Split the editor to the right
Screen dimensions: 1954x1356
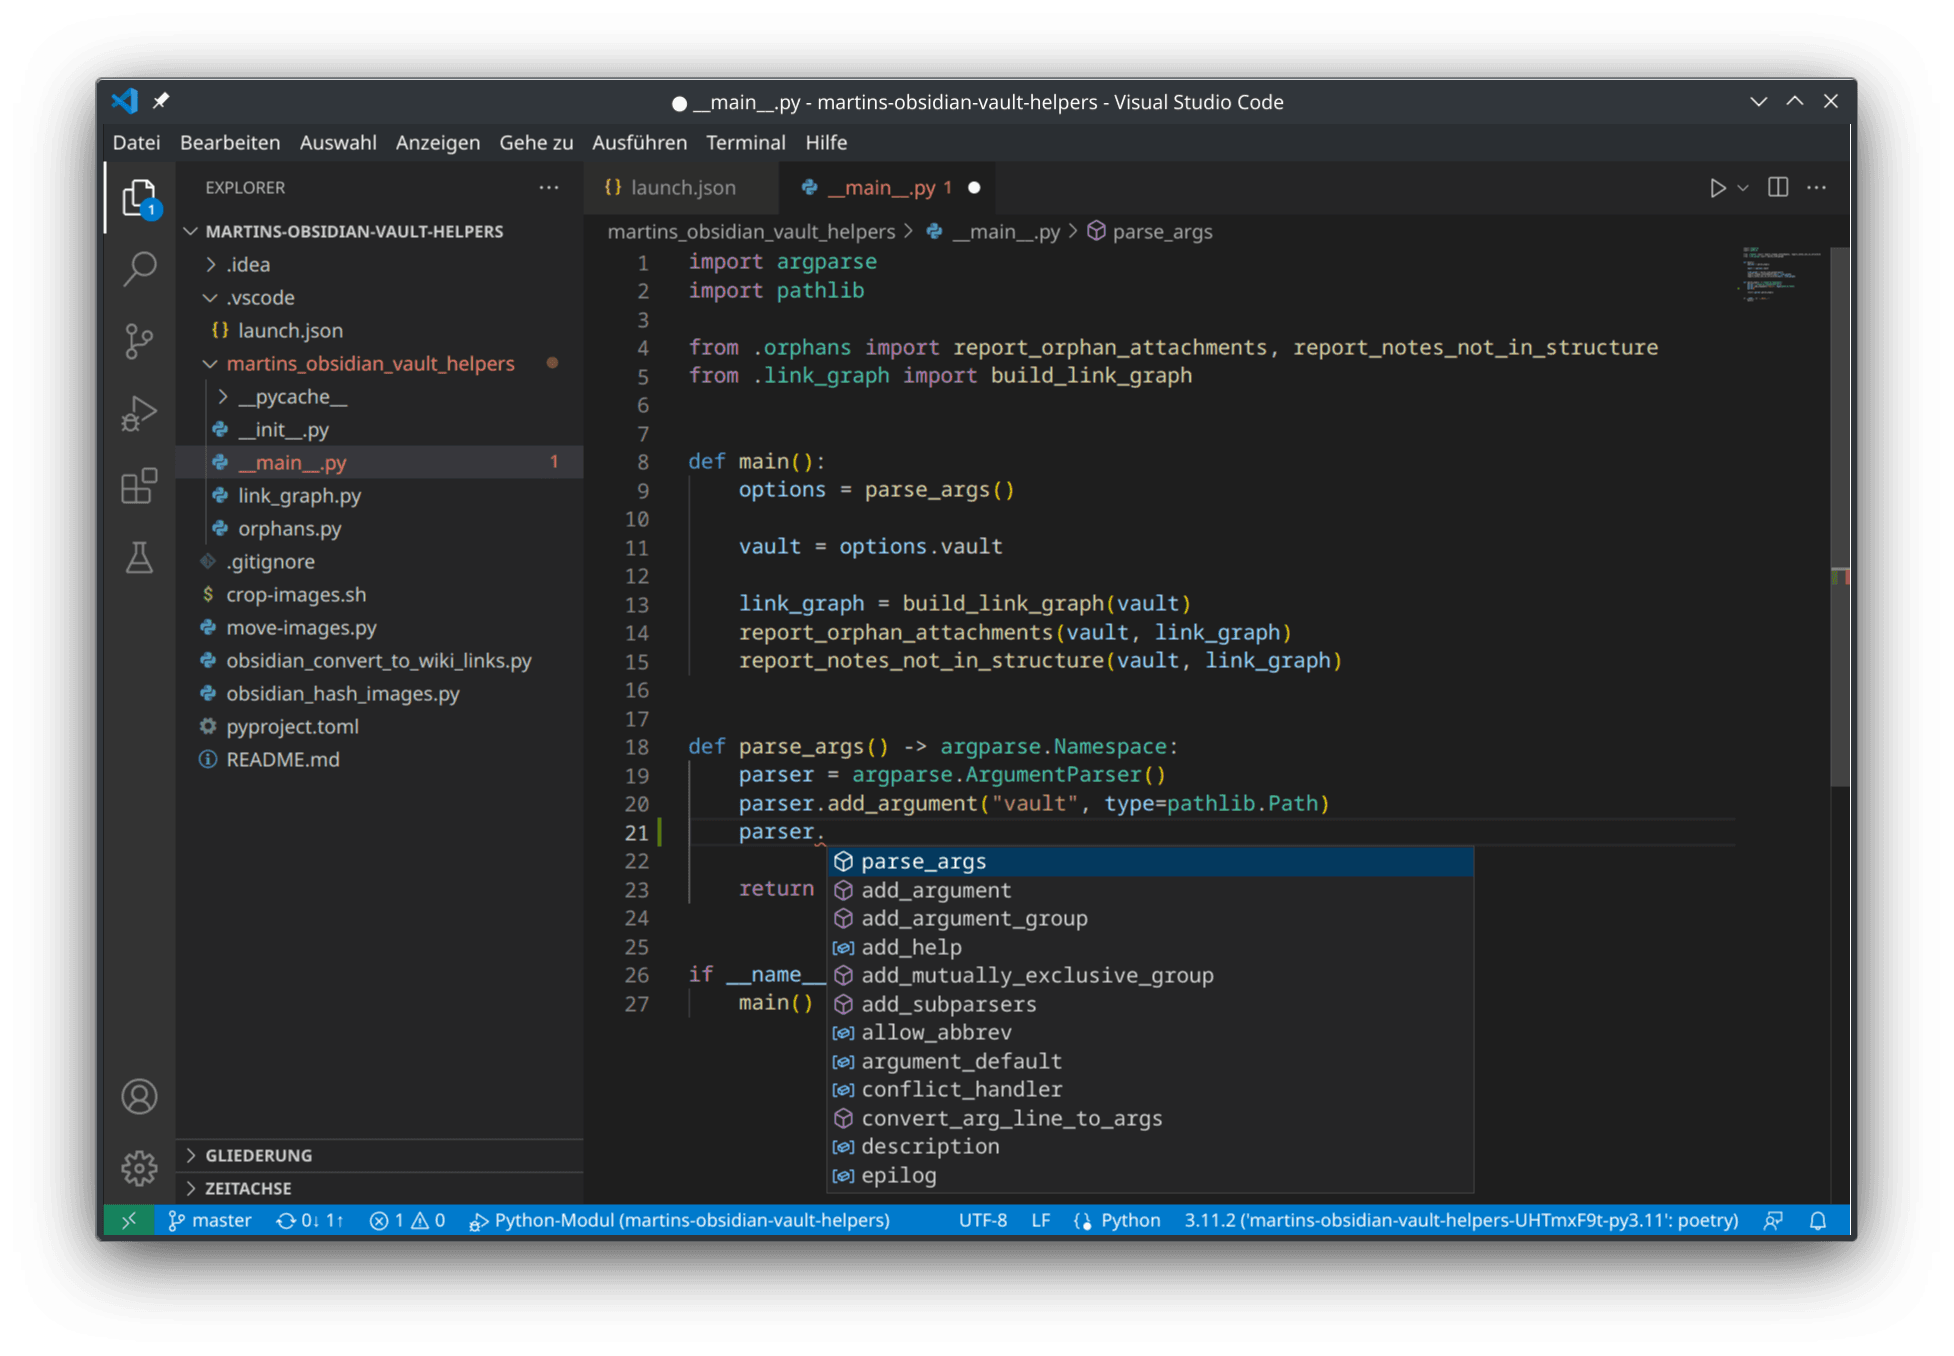click(x=1778, y=188)
